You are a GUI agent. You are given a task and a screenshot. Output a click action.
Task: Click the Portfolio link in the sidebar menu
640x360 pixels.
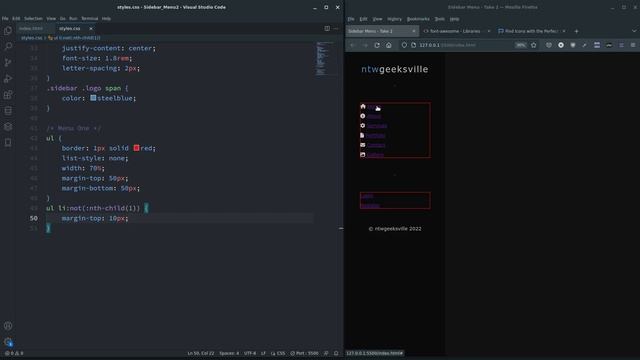375,136
